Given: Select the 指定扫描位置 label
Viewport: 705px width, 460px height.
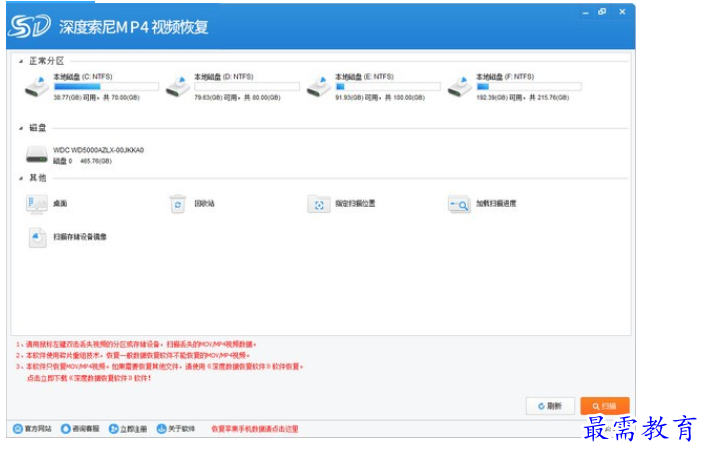Looking at the screenshot, I should tap(355, 204).
